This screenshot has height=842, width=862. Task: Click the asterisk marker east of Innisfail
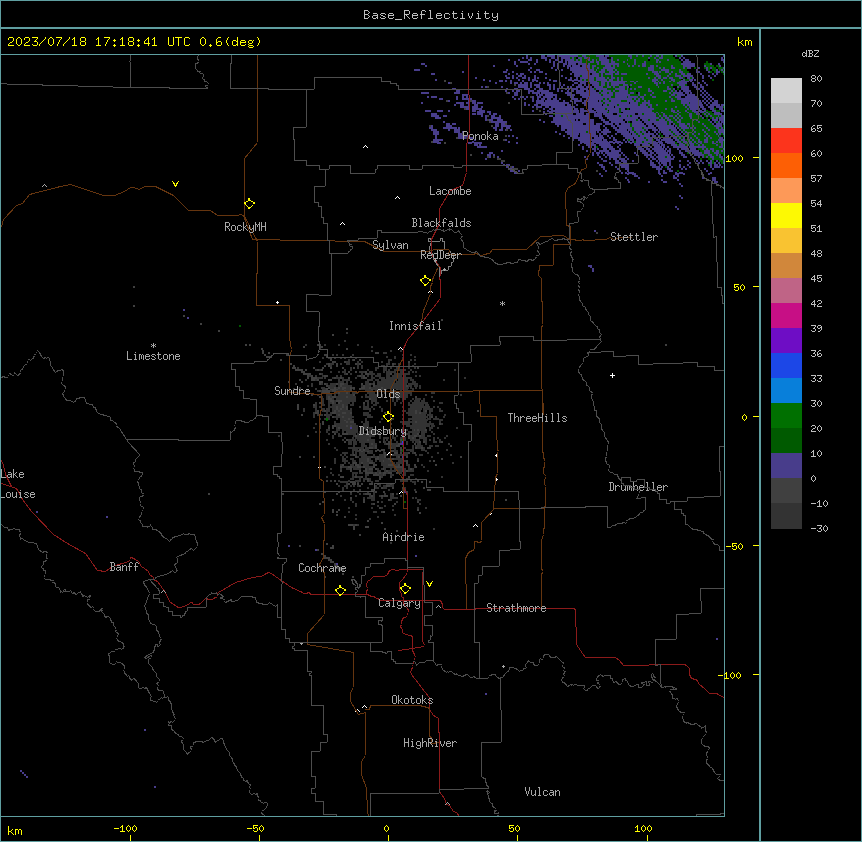502,304
